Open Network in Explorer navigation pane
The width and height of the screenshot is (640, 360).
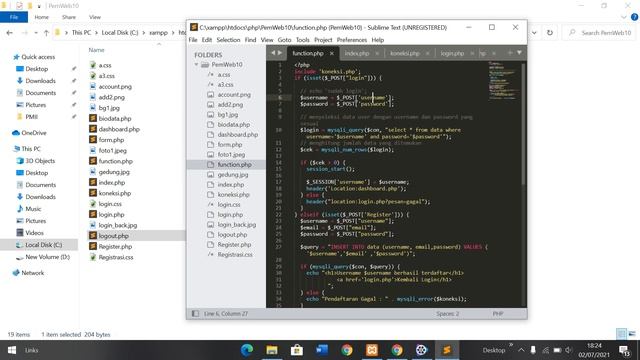tap(32, 273)
